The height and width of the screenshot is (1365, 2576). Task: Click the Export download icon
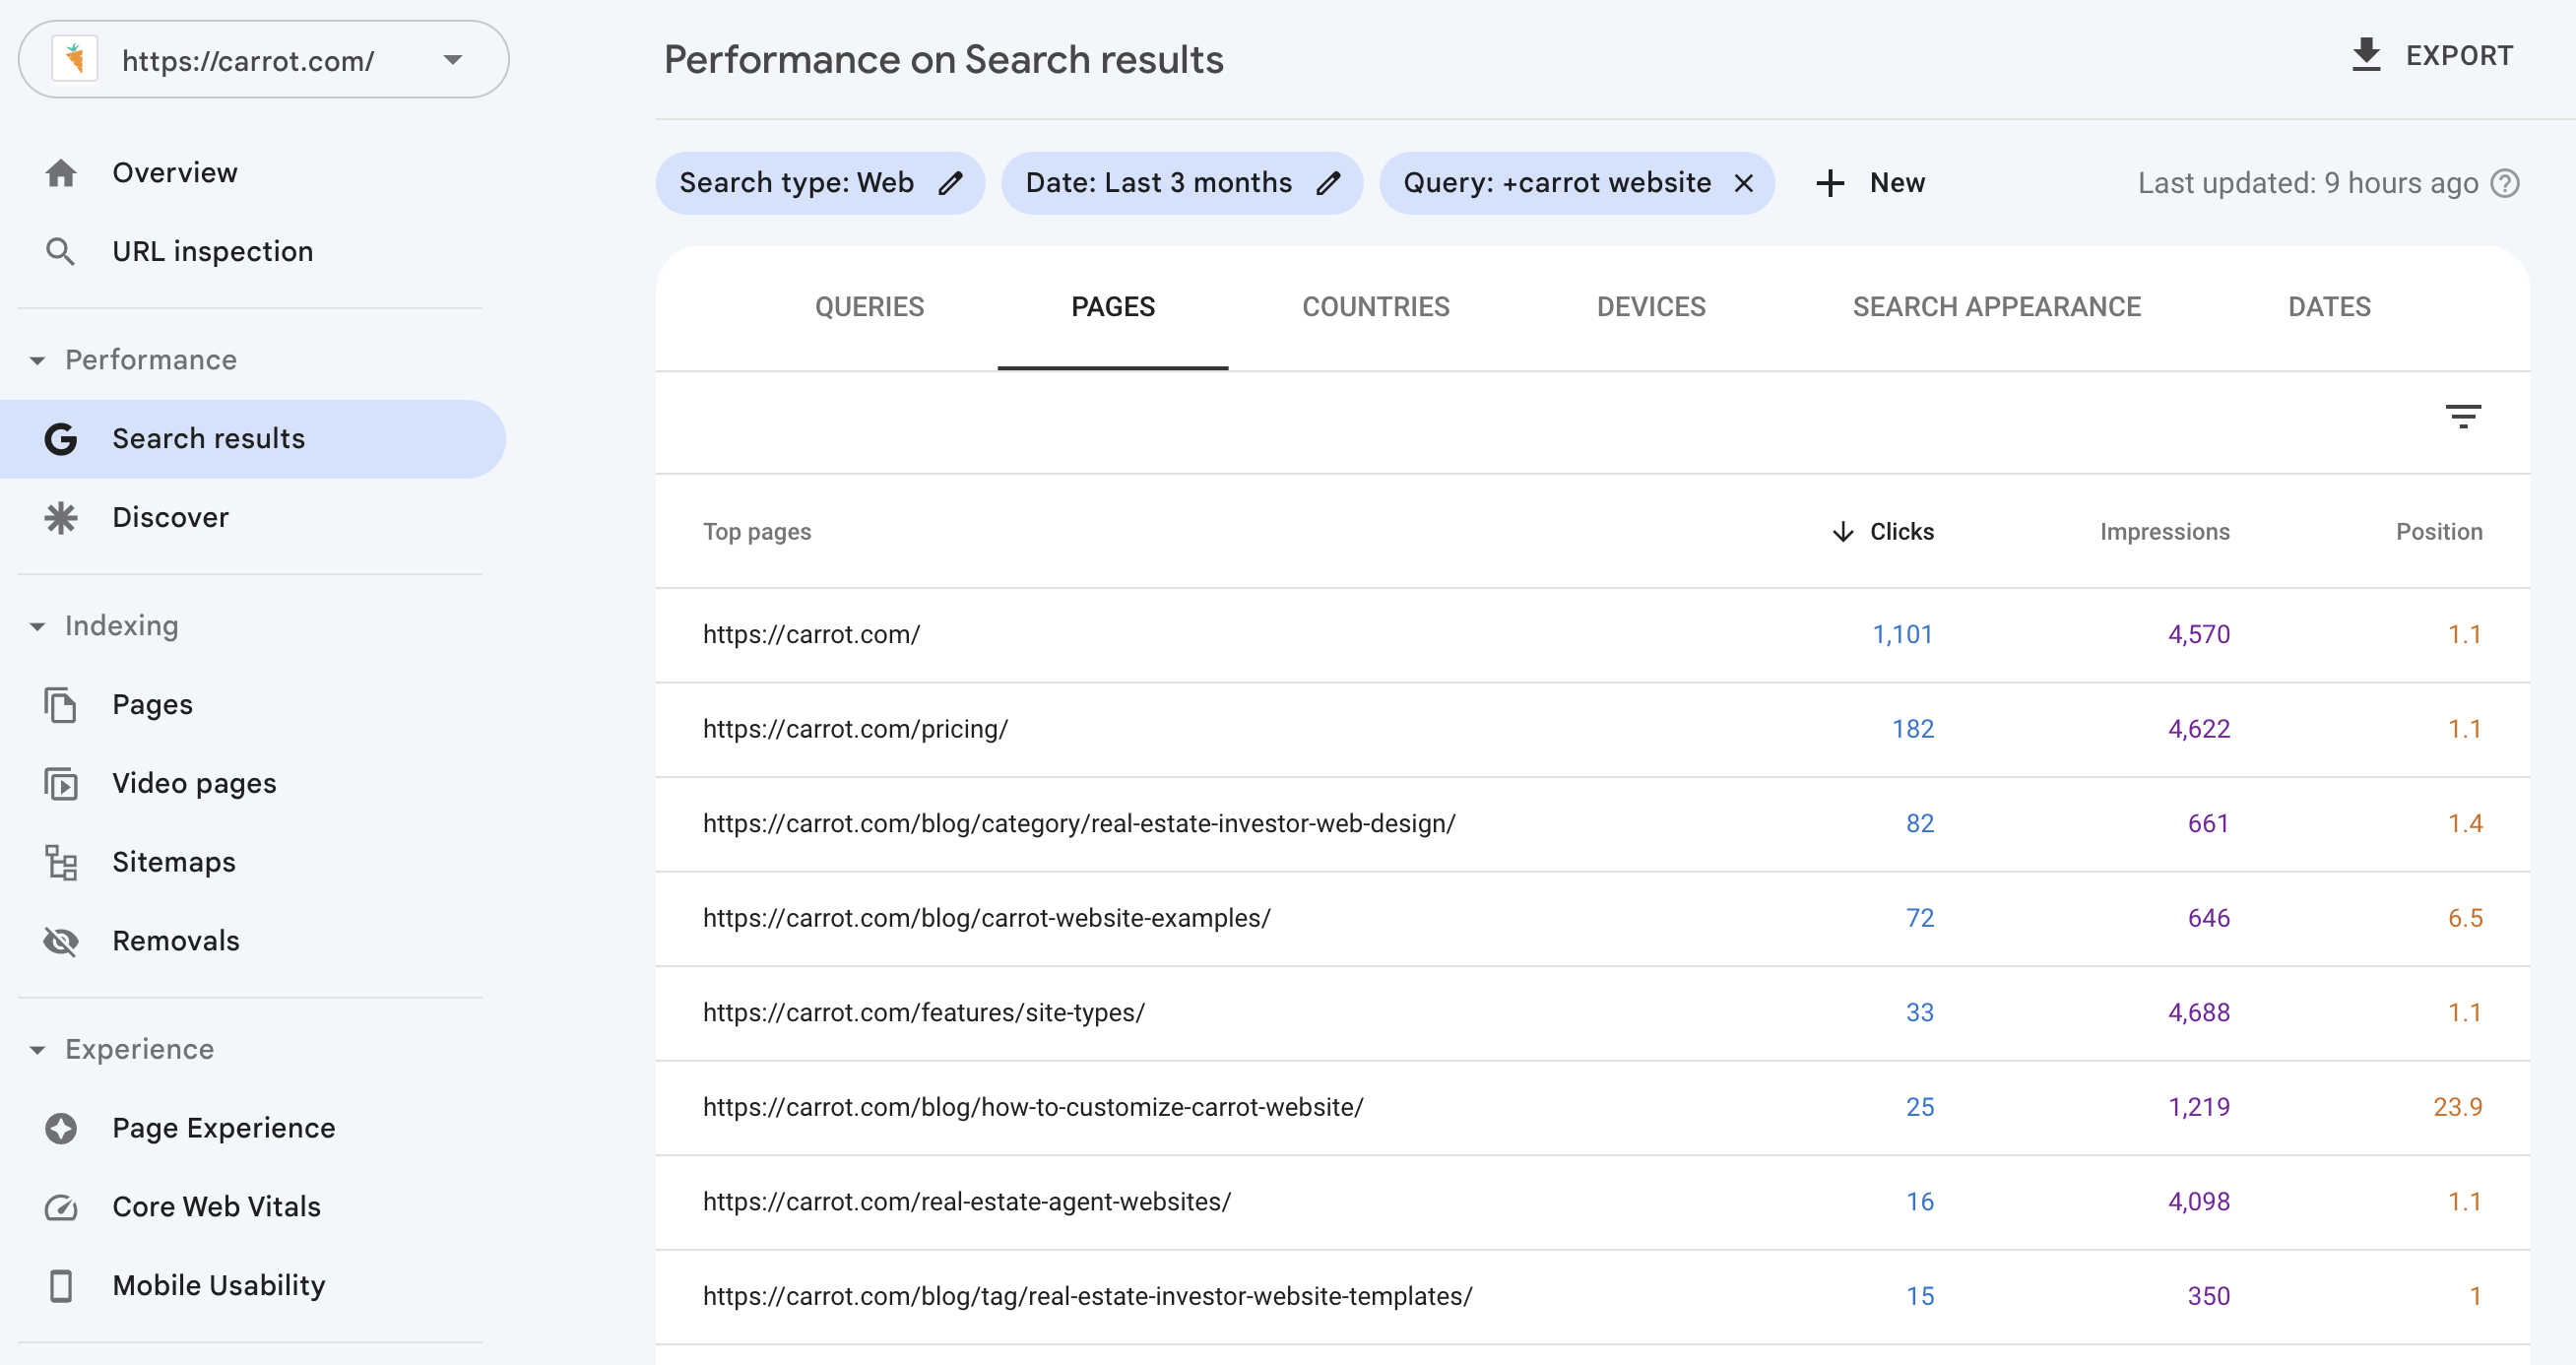point(2366,55)
